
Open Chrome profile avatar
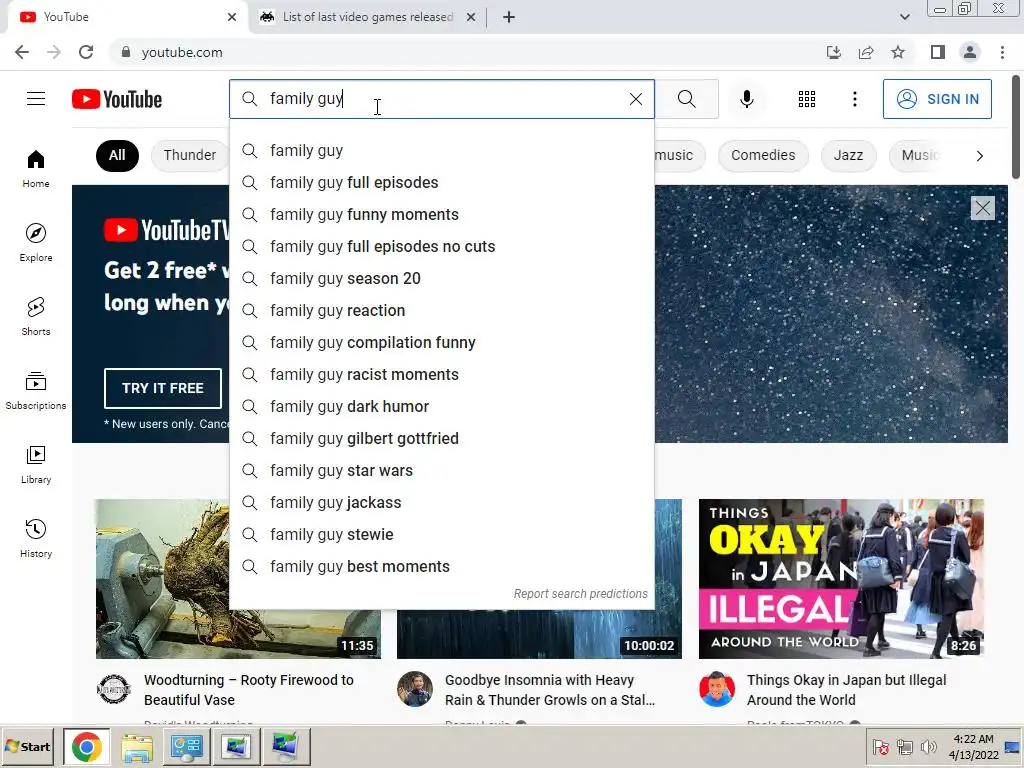click(x=970, y=52)
